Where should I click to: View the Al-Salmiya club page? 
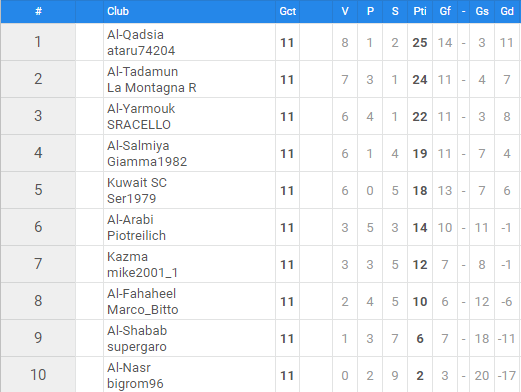tap(138, 146)
